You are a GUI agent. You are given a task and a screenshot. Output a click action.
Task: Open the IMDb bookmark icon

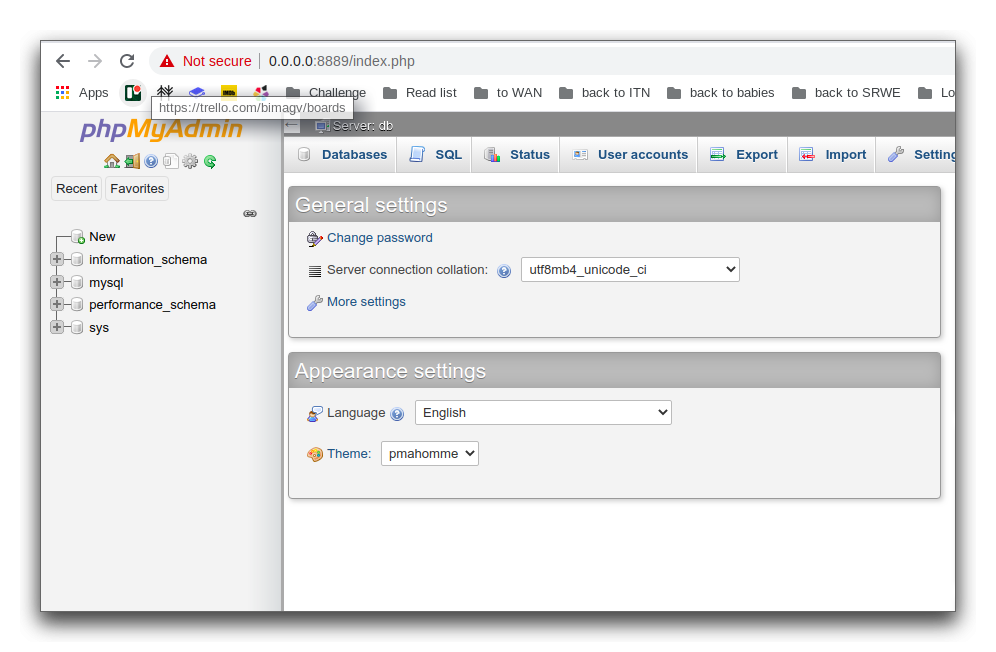pyautogui.click(x=229, y=92)
